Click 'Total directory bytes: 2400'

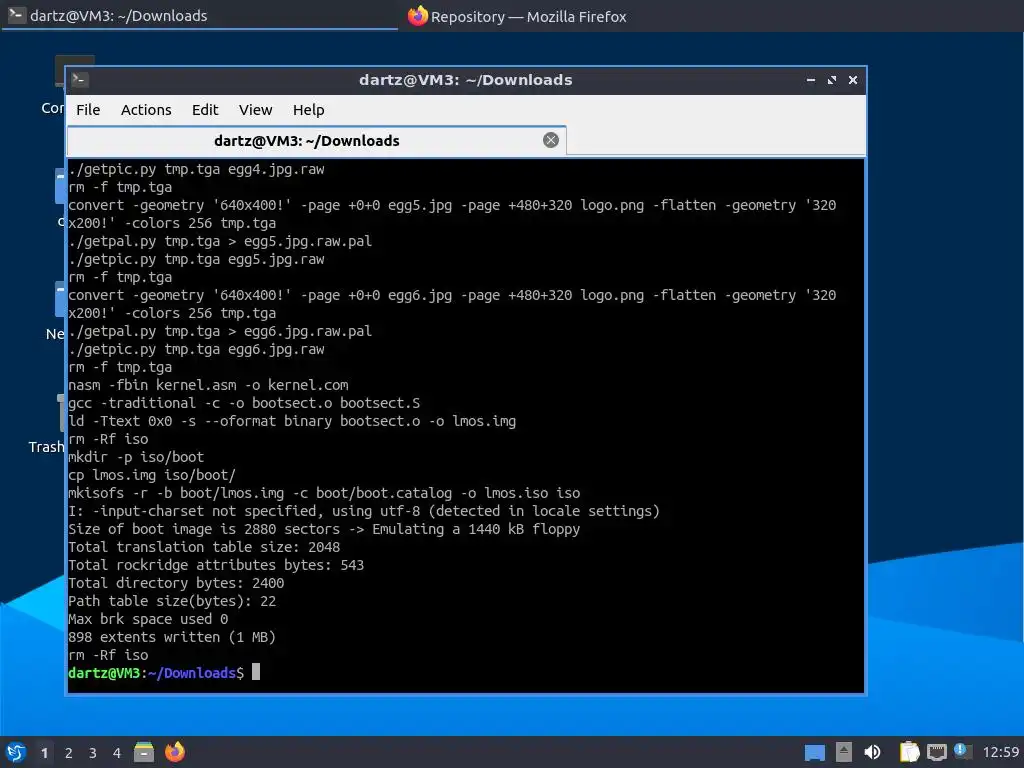click(x=176, y=583)
